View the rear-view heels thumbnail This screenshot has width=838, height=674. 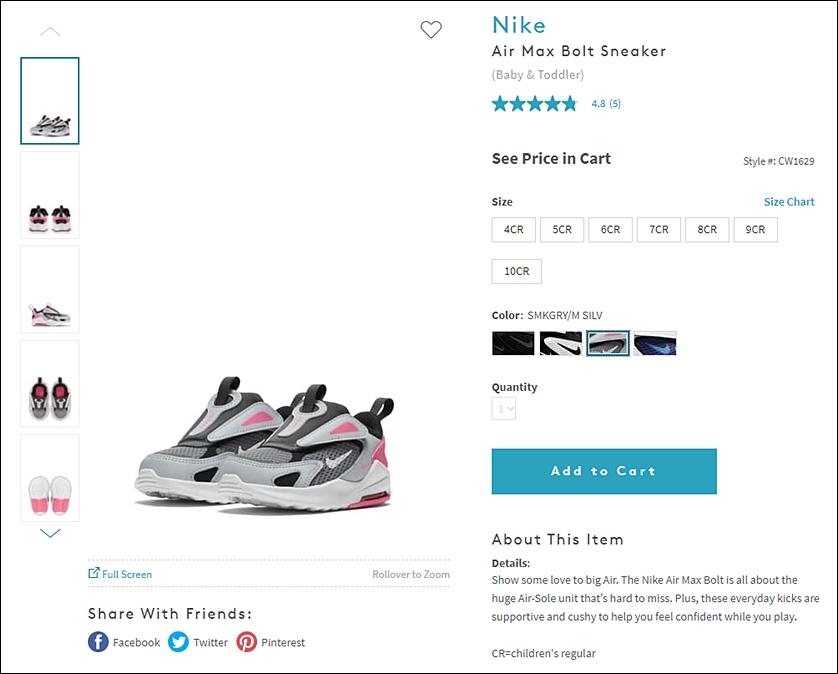tap(50, 195)
